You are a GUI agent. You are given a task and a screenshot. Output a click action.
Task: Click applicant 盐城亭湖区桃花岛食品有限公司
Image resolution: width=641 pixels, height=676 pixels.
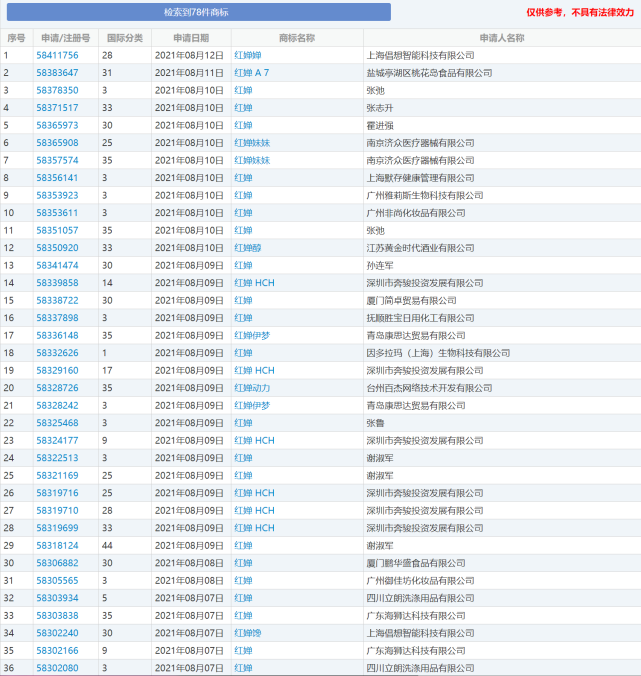(429, 73)
